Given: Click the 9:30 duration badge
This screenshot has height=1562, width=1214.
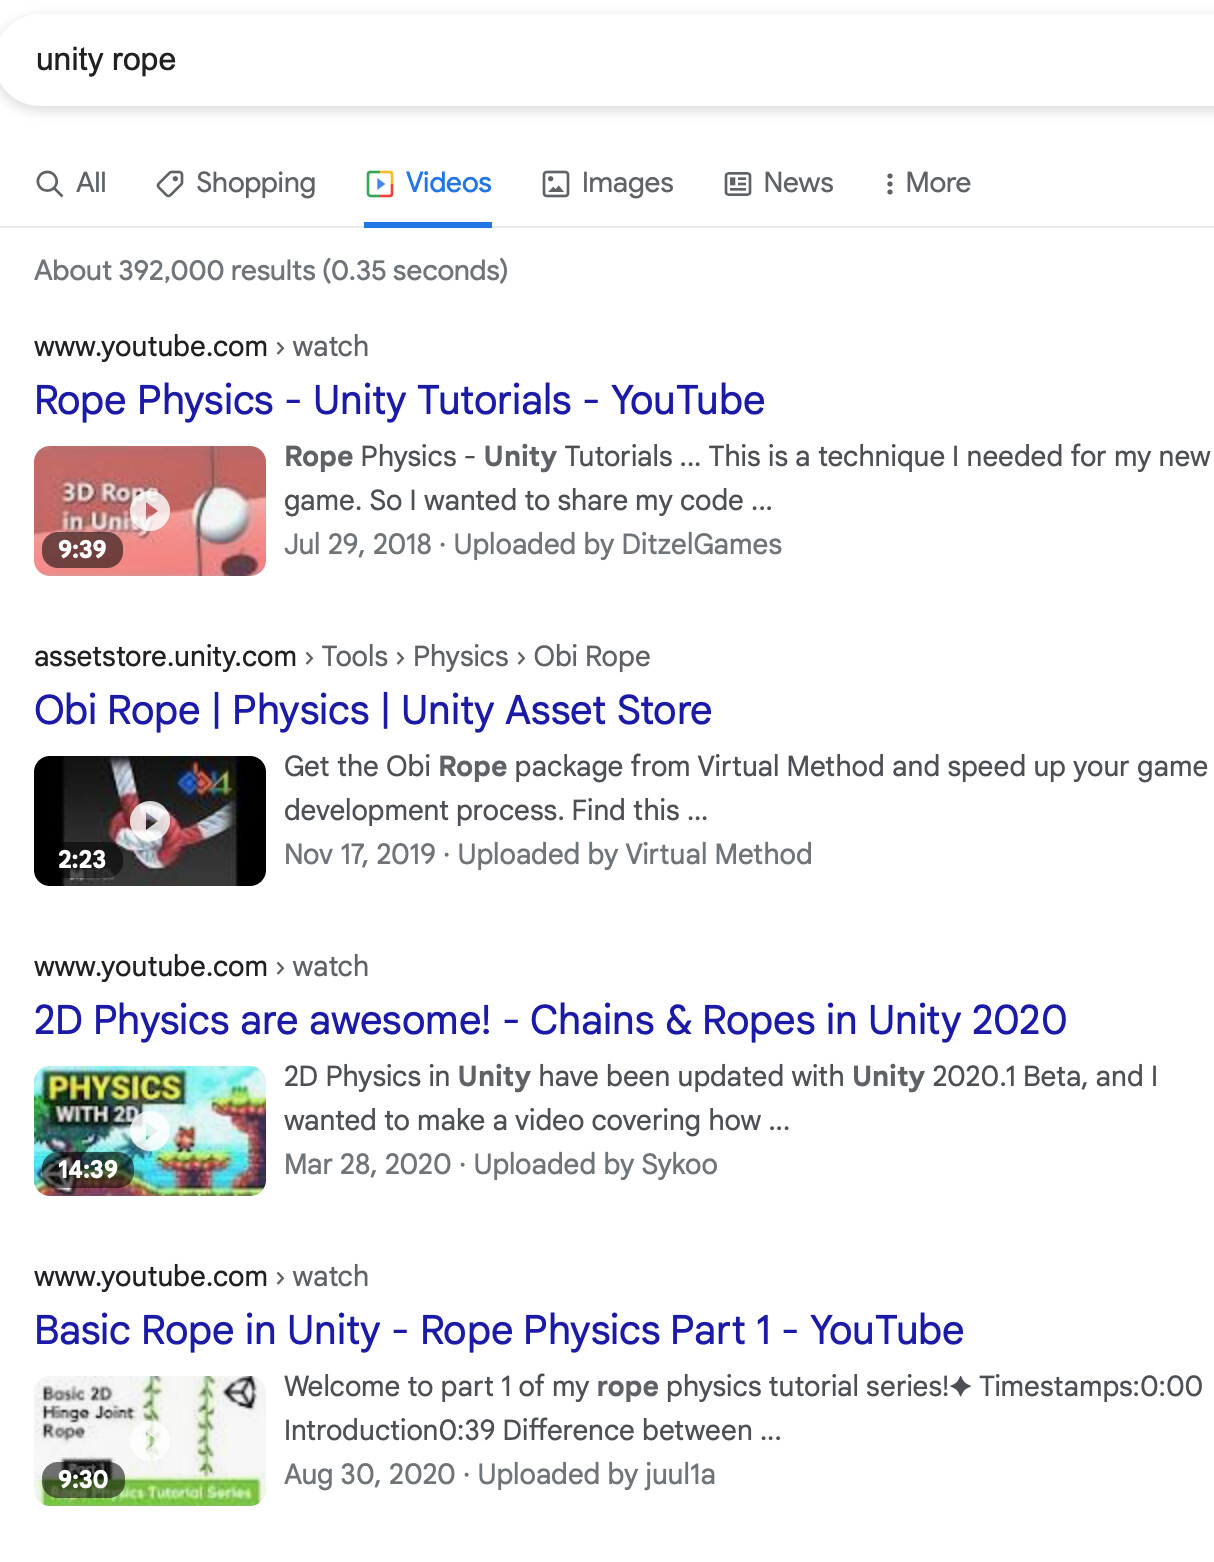Looking at the screenshot, I should pos(83,1479).
